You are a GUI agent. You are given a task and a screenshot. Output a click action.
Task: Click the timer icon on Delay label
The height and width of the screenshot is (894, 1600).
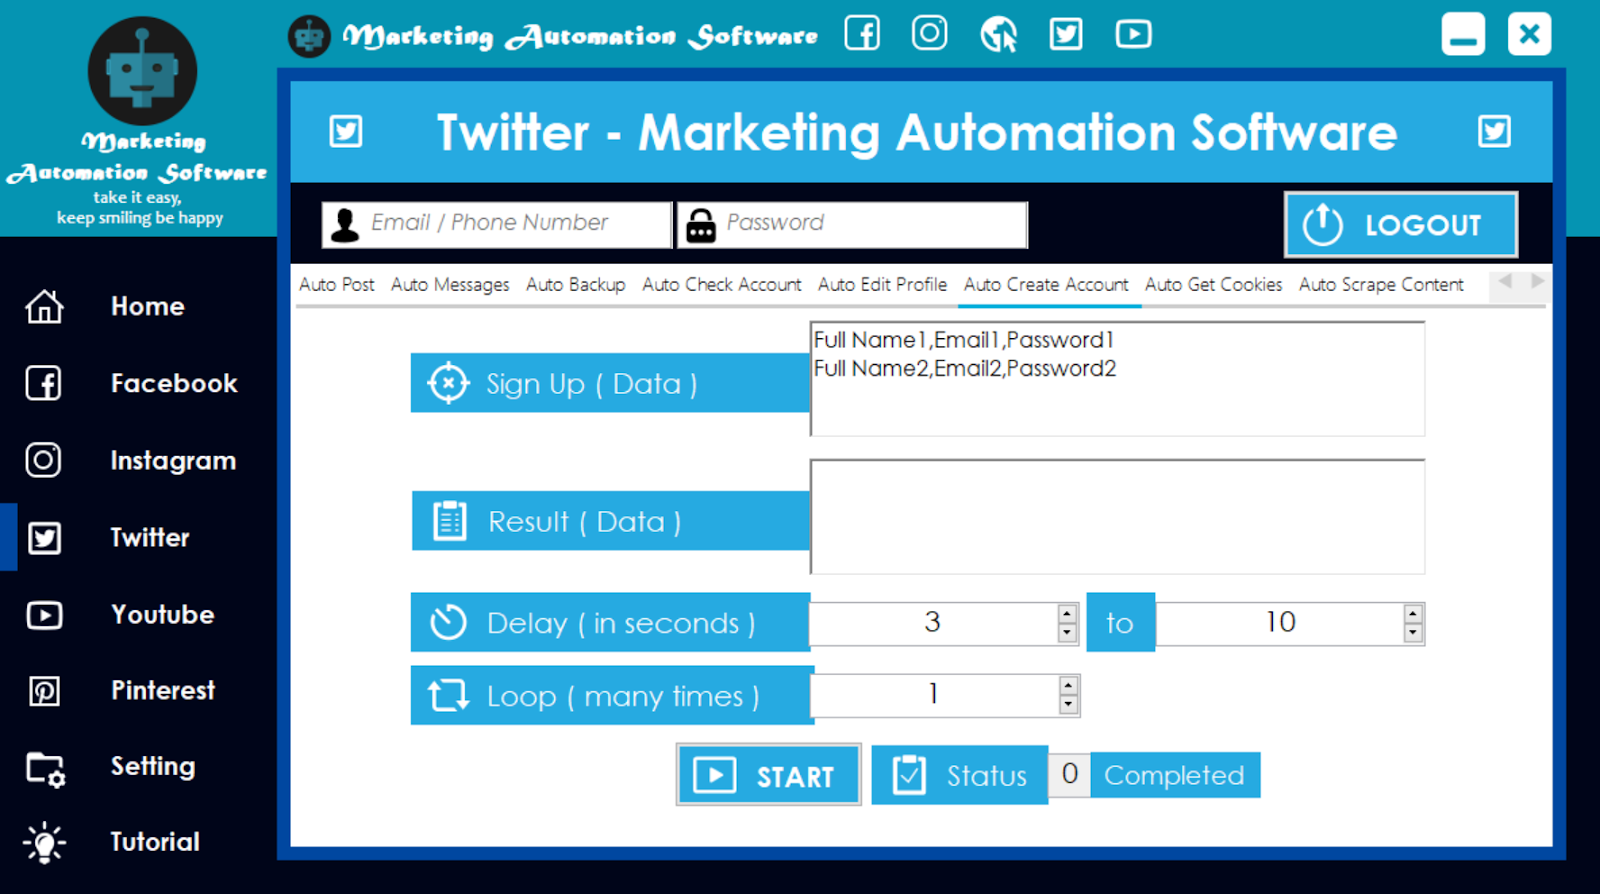(x=448, y=622)
